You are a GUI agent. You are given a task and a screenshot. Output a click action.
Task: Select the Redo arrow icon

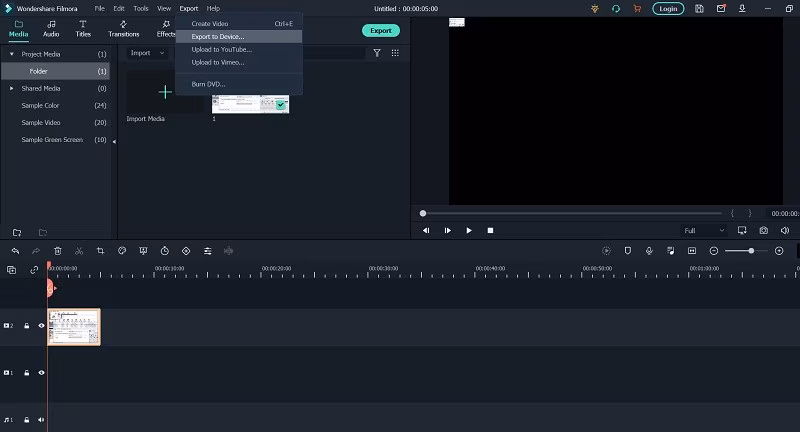point(36,251)
